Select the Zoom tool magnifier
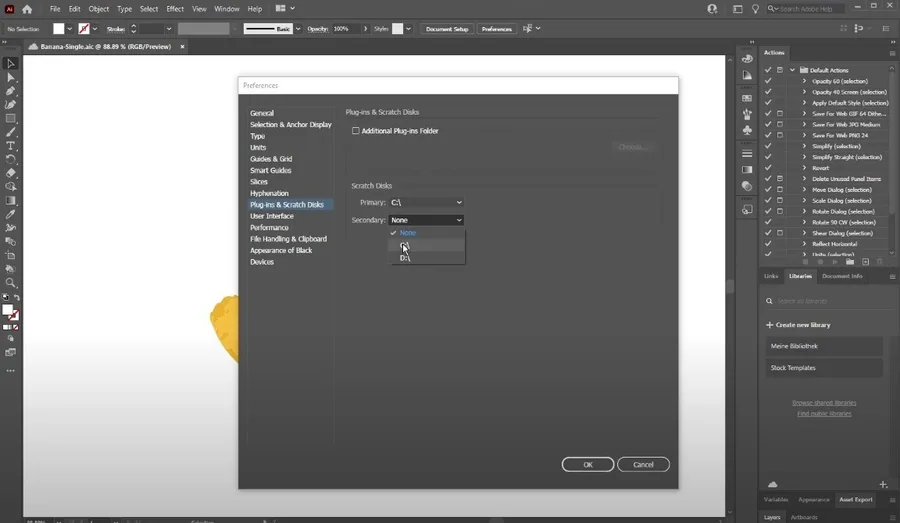The width and height of the screenshot is (900, 523). click(10, 283)
